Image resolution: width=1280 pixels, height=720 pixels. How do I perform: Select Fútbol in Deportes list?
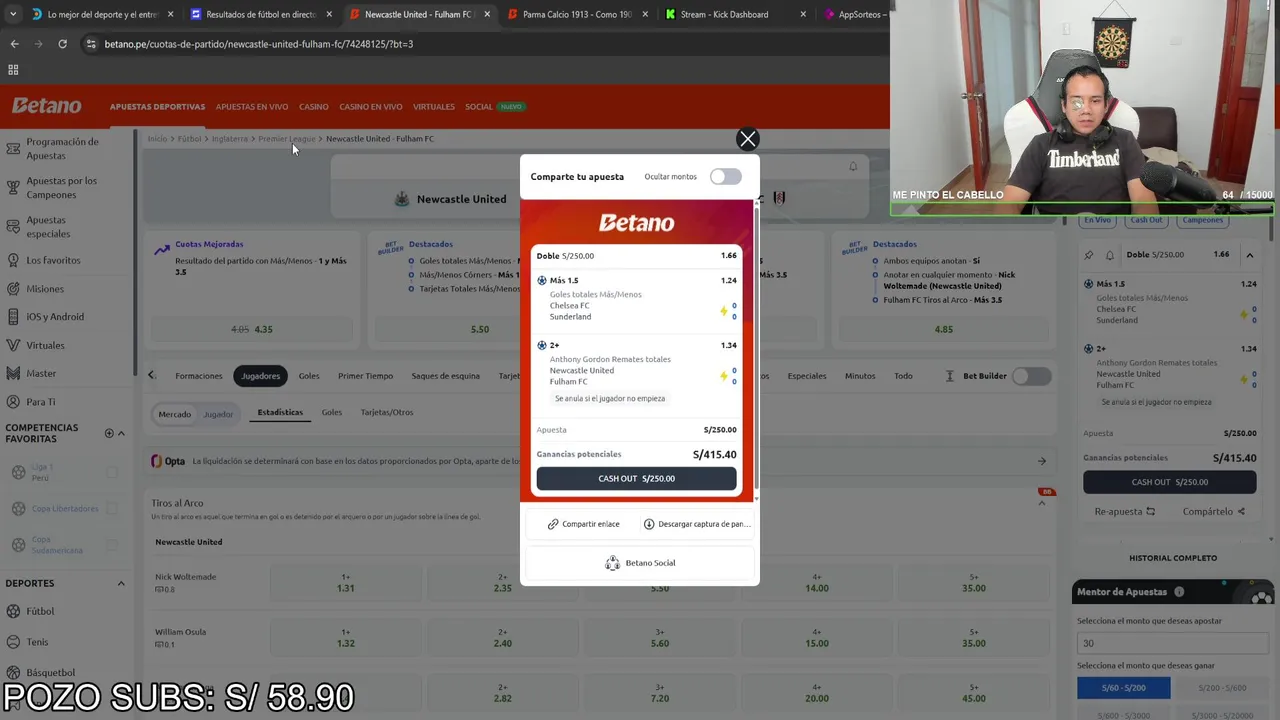tap(40, 611)
